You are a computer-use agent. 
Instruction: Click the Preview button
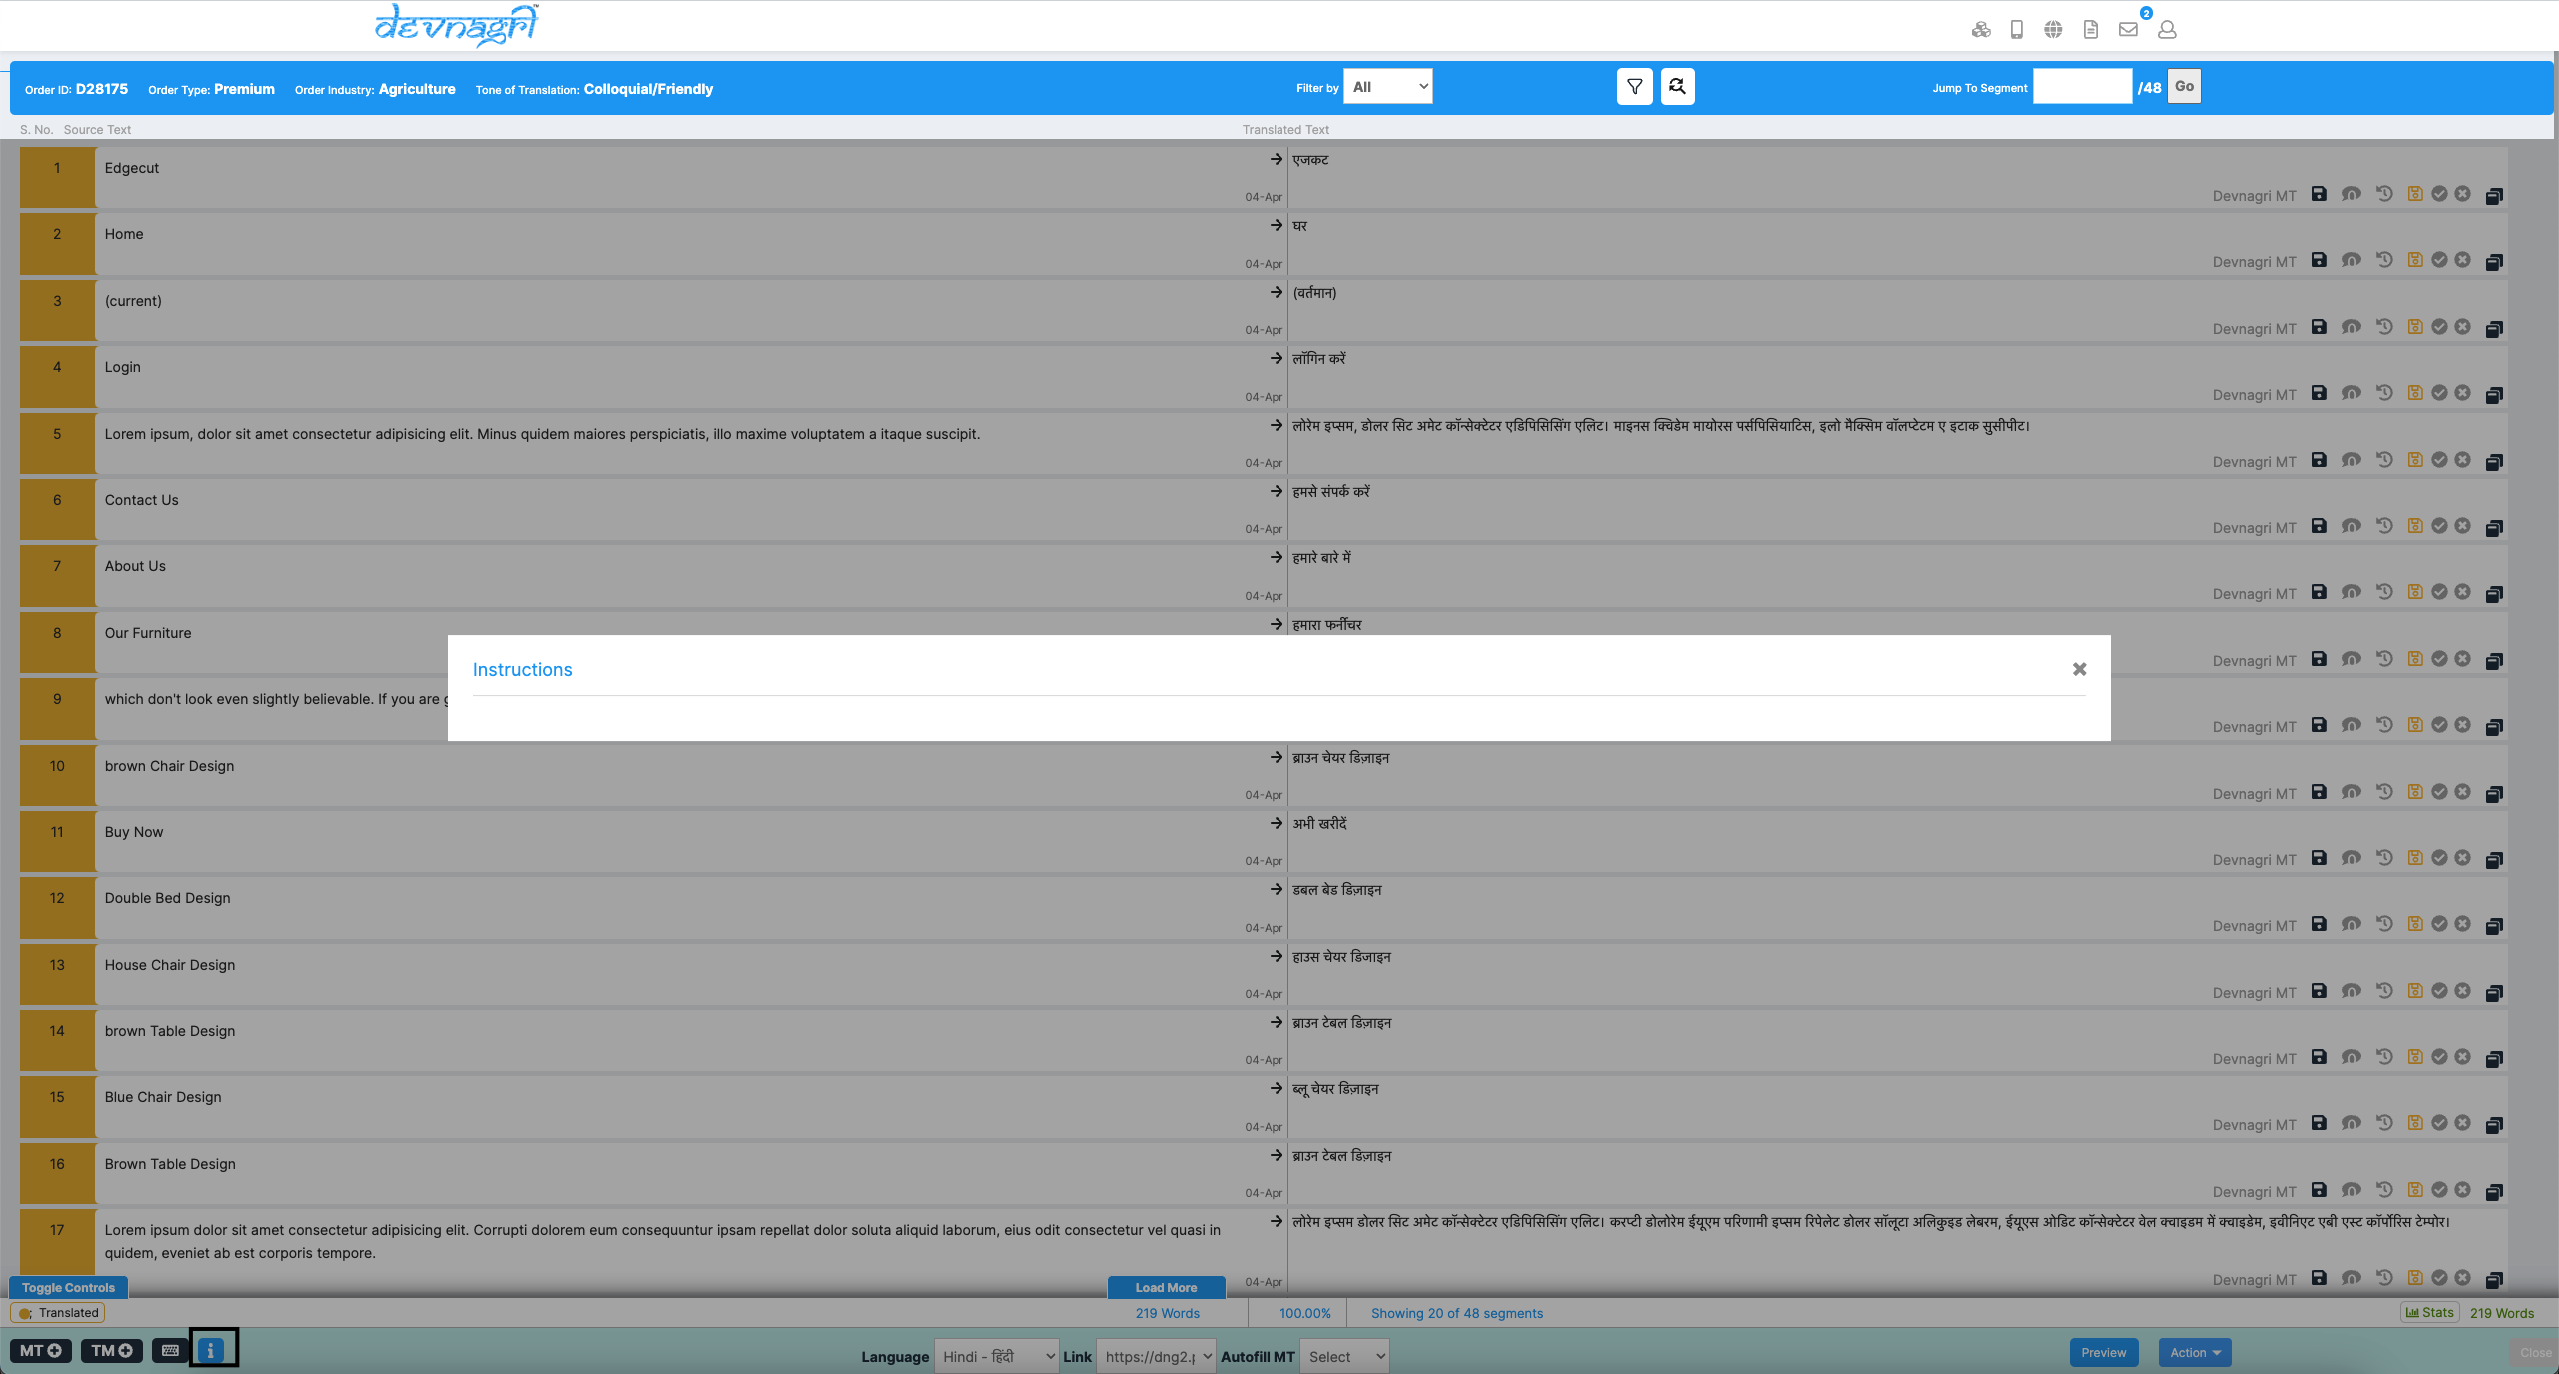[x=2104, y=1353]
